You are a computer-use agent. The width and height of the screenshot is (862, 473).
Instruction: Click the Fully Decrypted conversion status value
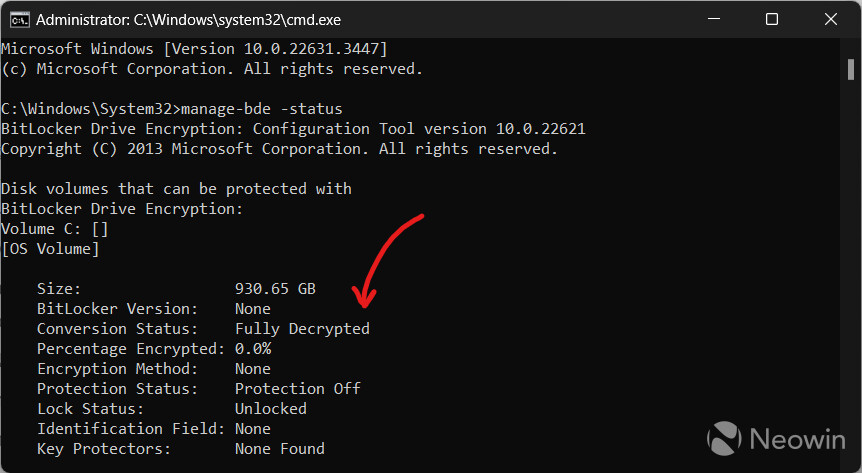(x=302, y=329)
